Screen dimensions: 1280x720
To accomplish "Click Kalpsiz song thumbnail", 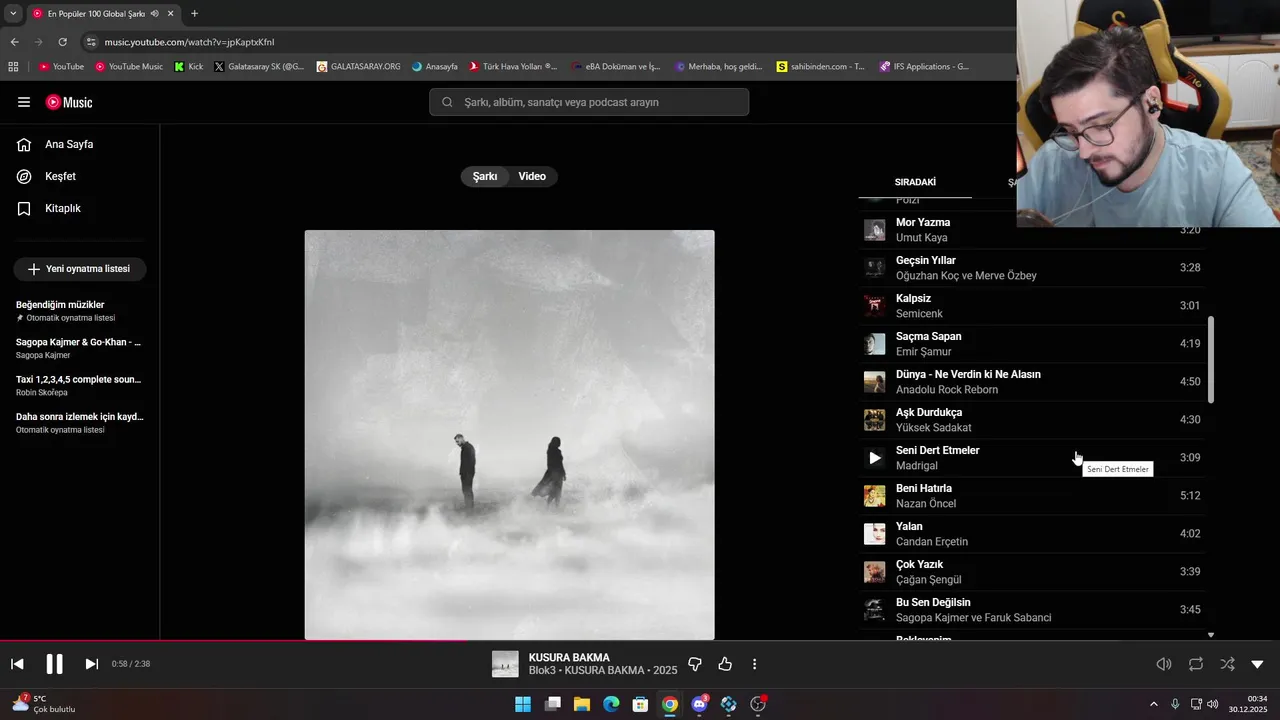I will 875,306.
